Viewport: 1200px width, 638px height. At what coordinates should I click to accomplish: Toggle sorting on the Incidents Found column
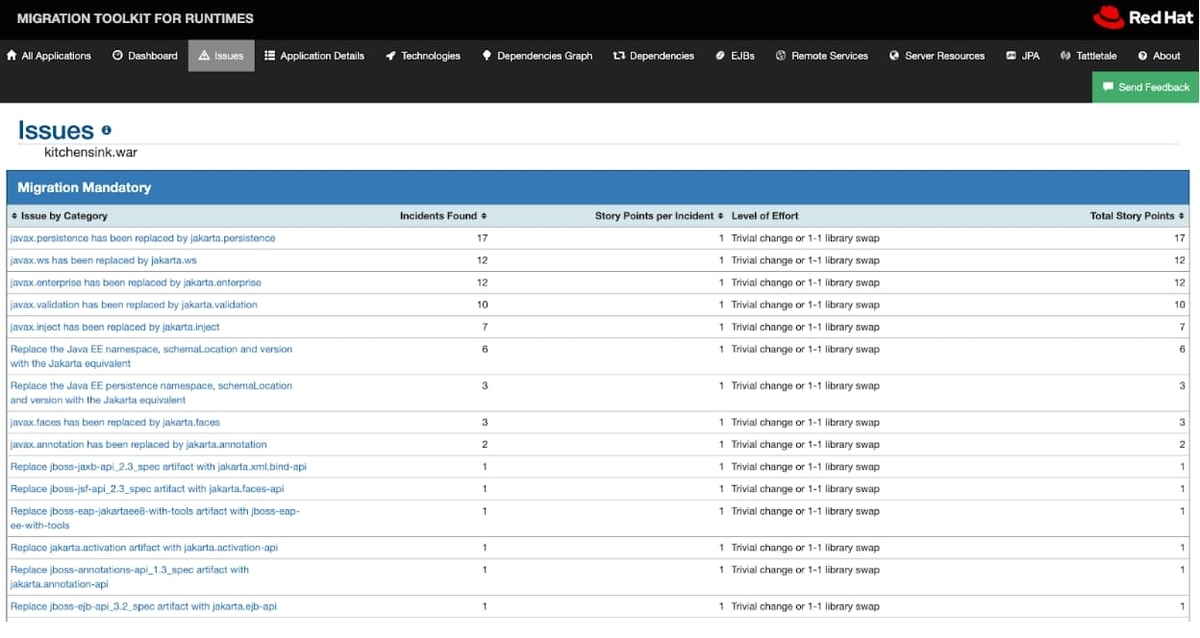[486, 215]
